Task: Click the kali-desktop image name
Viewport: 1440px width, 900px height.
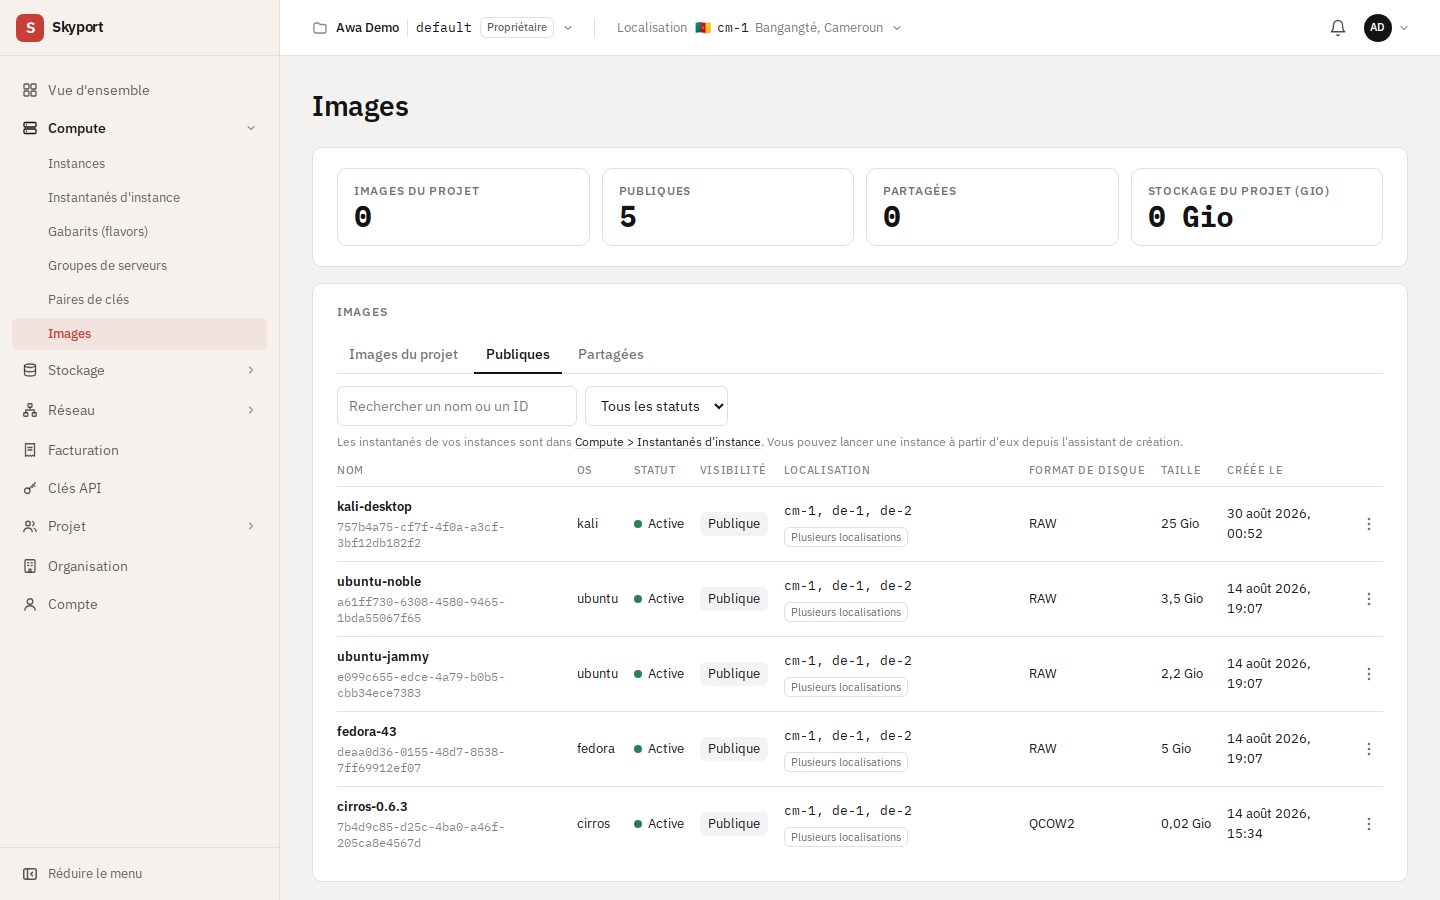Action: (374, 507)
